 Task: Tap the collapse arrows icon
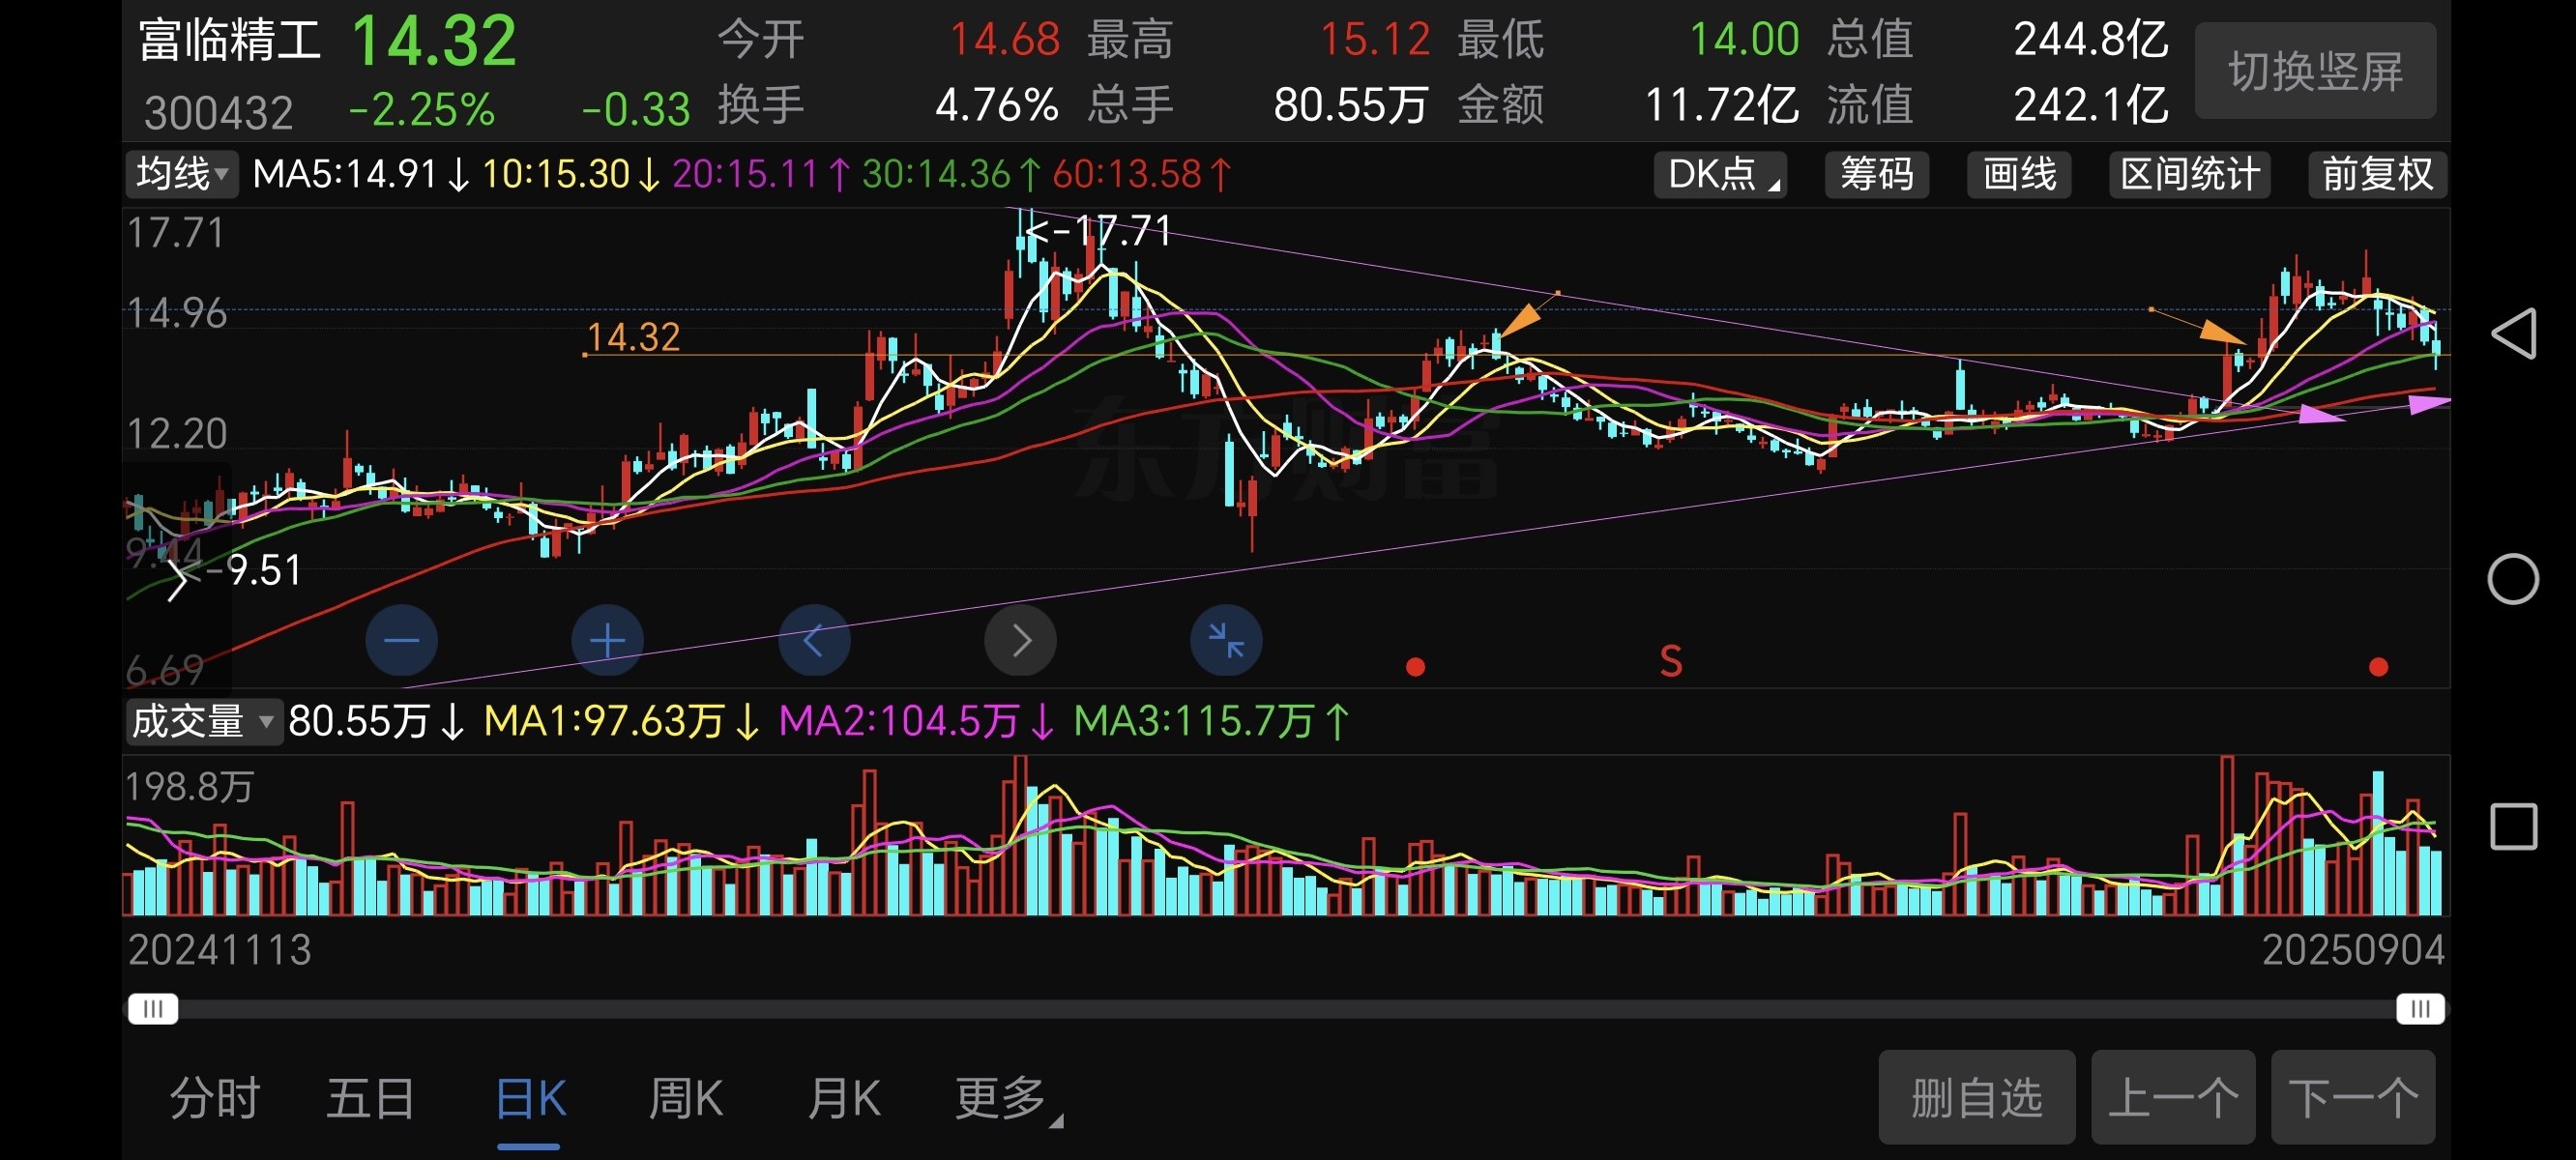pos(1226,640)
